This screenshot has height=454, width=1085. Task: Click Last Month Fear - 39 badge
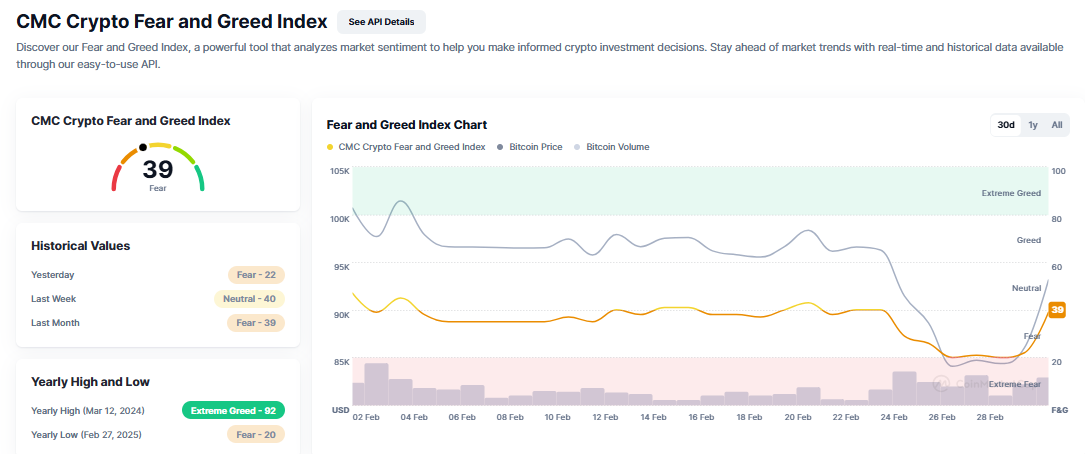point(256,323)
